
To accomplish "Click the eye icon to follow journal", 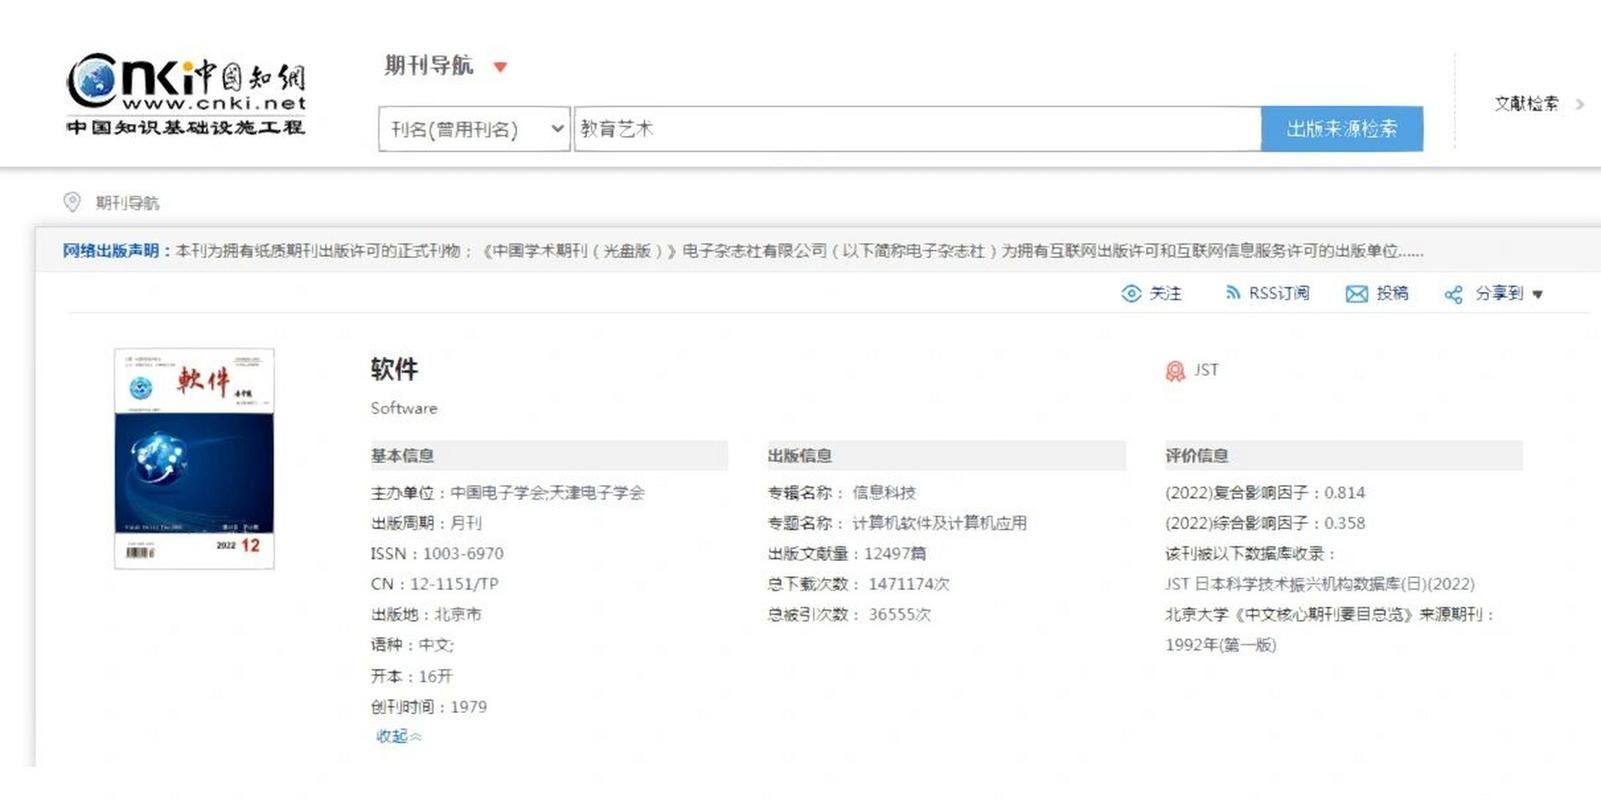I will pyautogui.click(x=1131, y=293).
